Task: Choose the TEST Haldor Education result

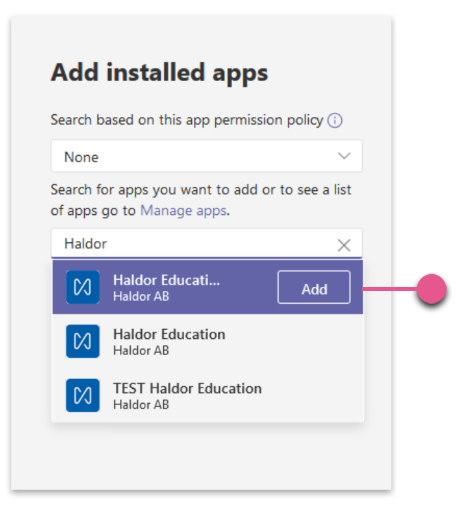Action: [x=208, y=396]
